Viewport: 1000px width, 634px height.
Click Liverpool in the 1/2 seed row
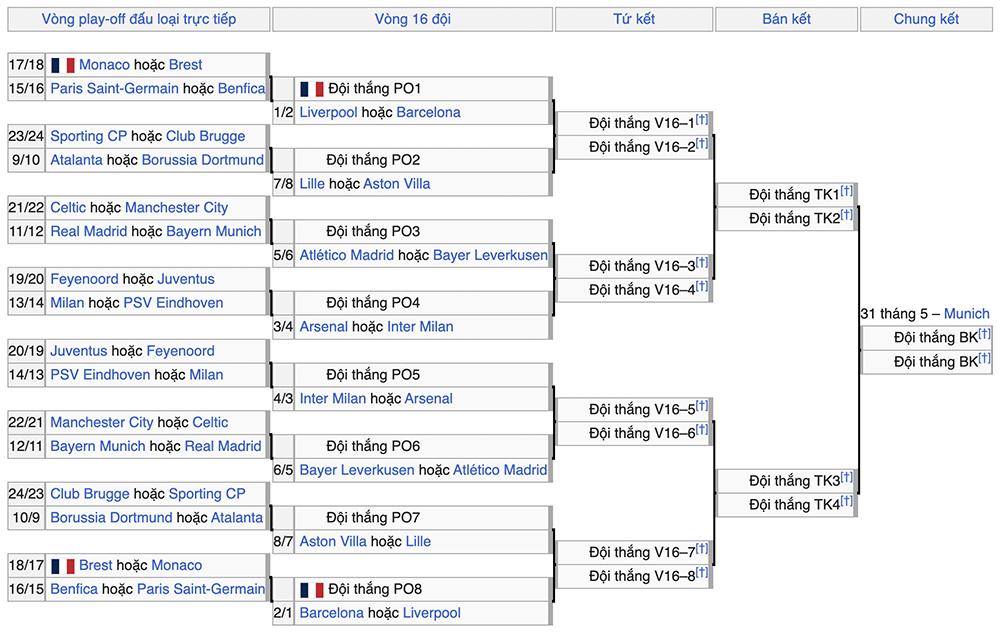[328, 113]
